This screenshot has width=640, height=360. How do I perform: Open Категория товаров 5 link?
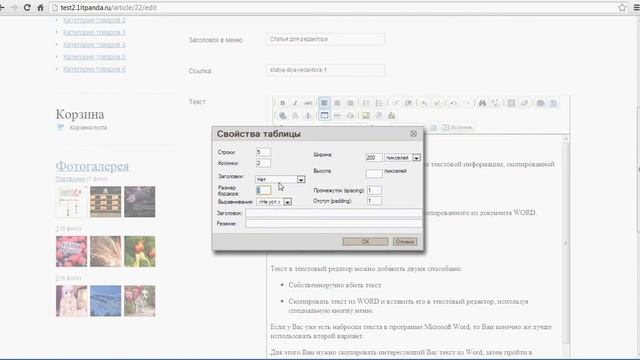pos(94,57)
